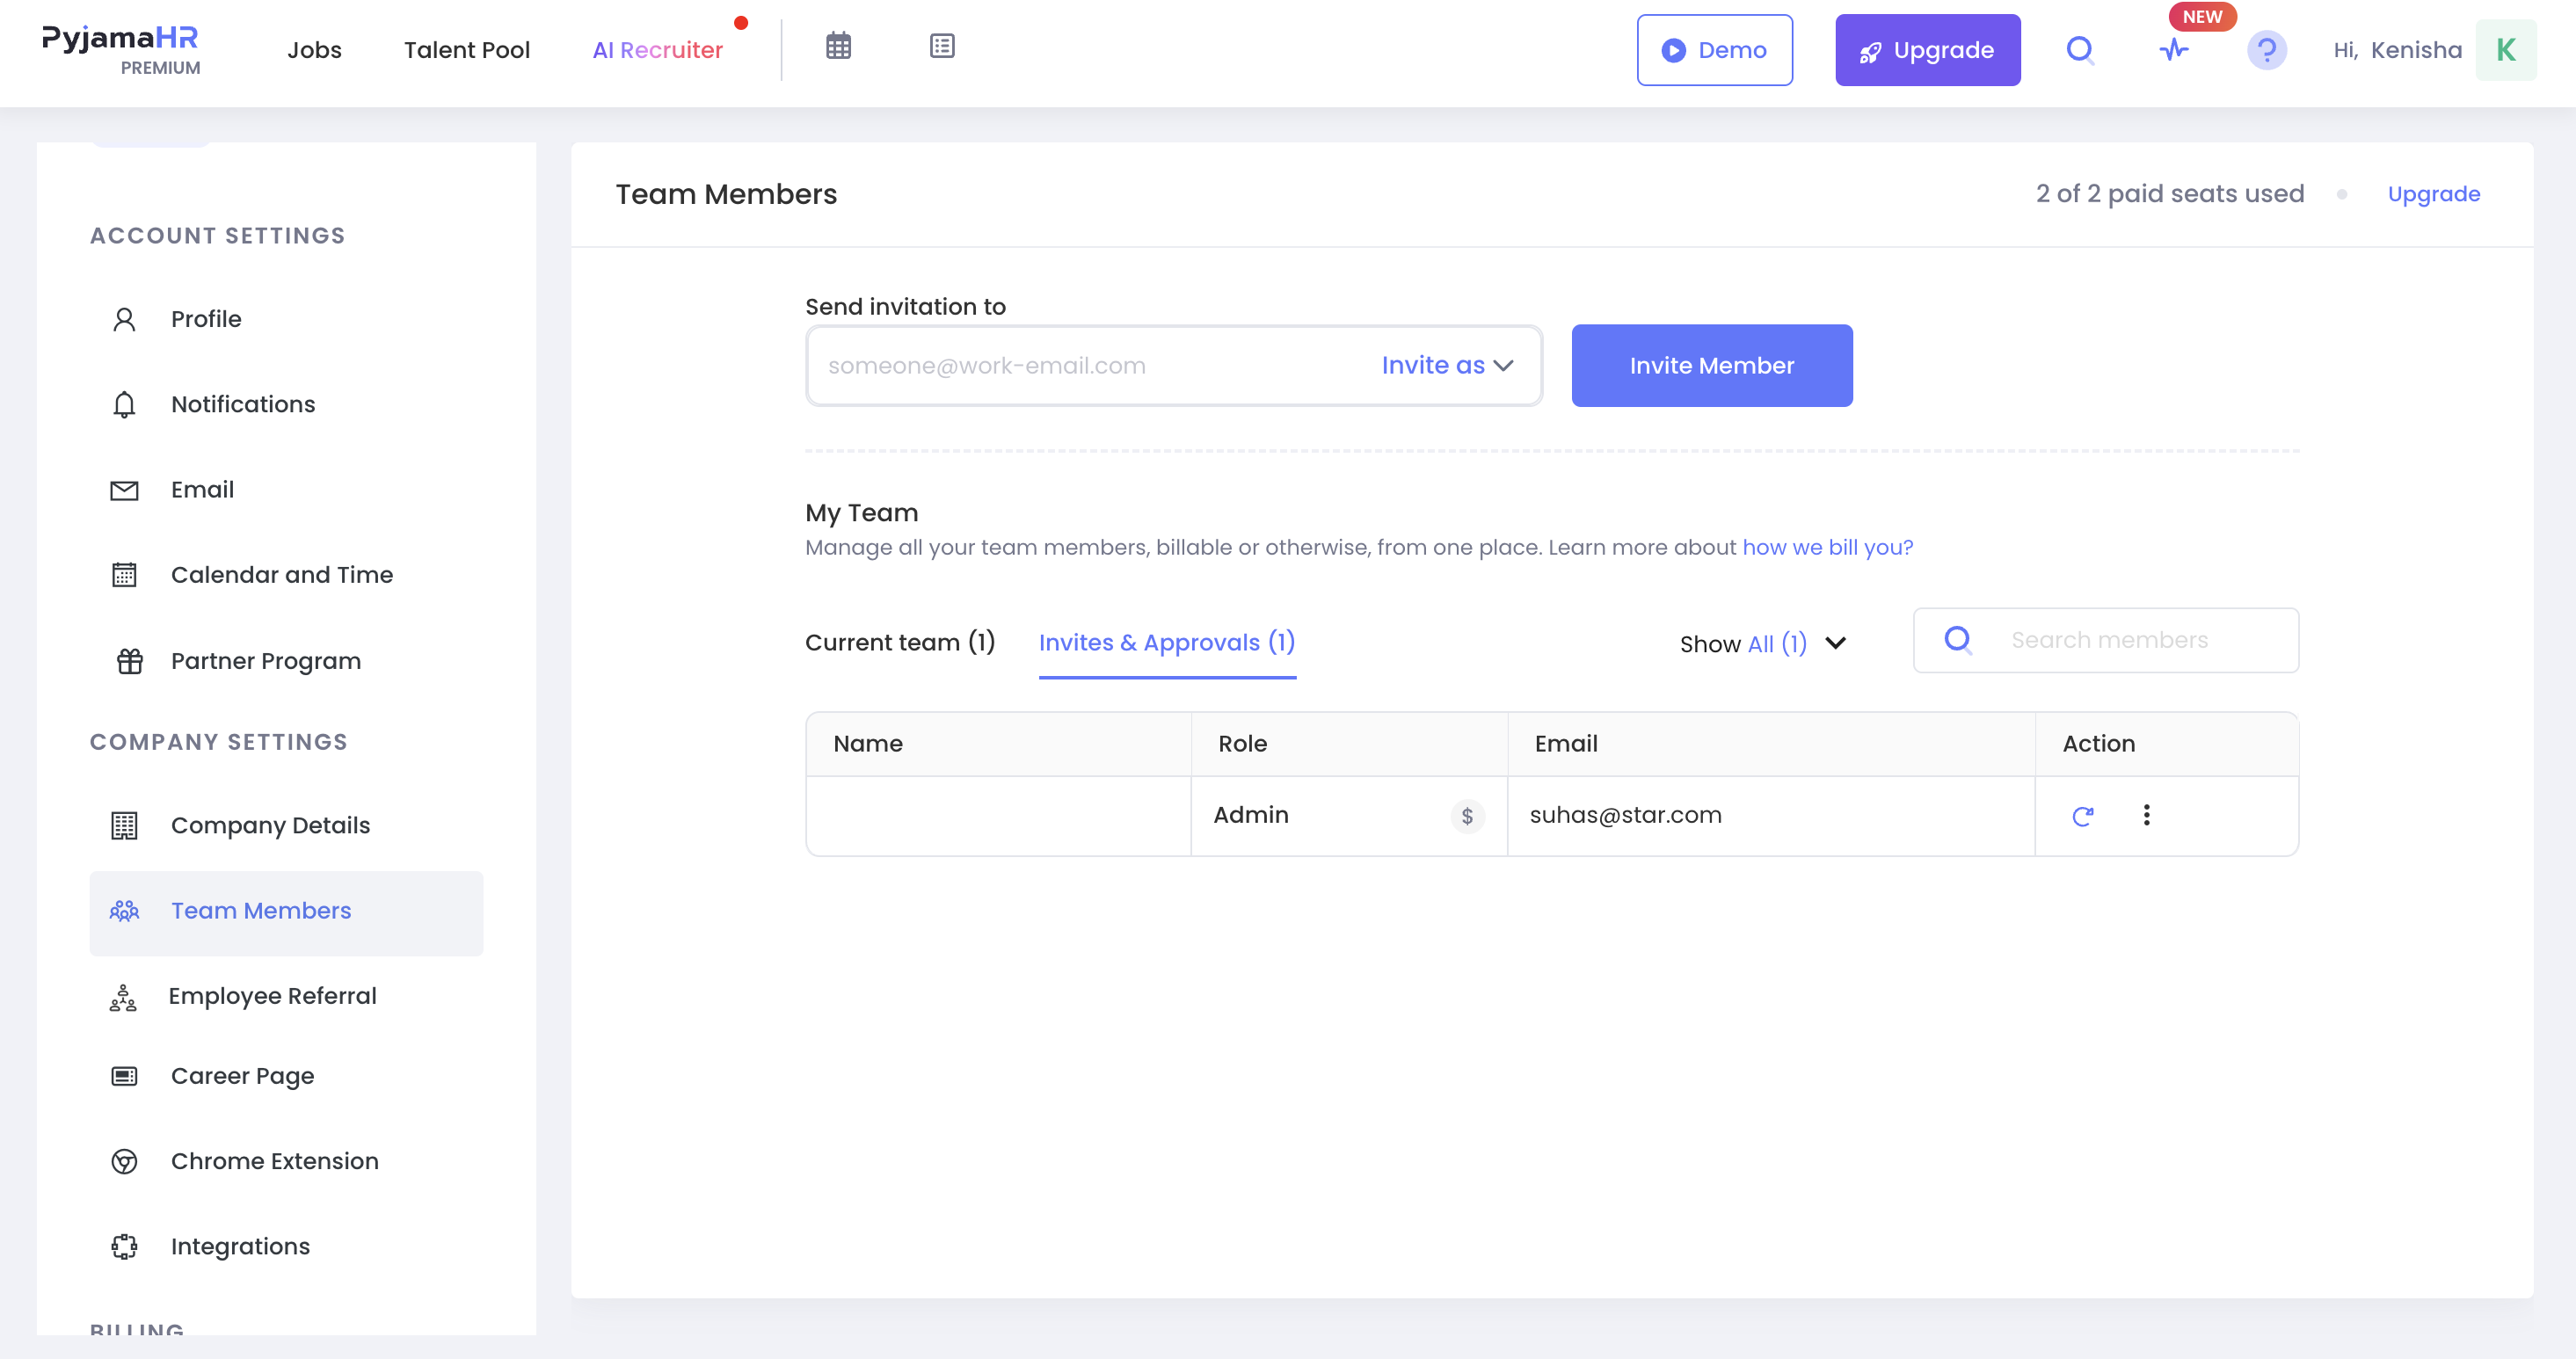2576x1359 pixels.
Task: Click the Invite Member button
Action: coord(1712,366)
